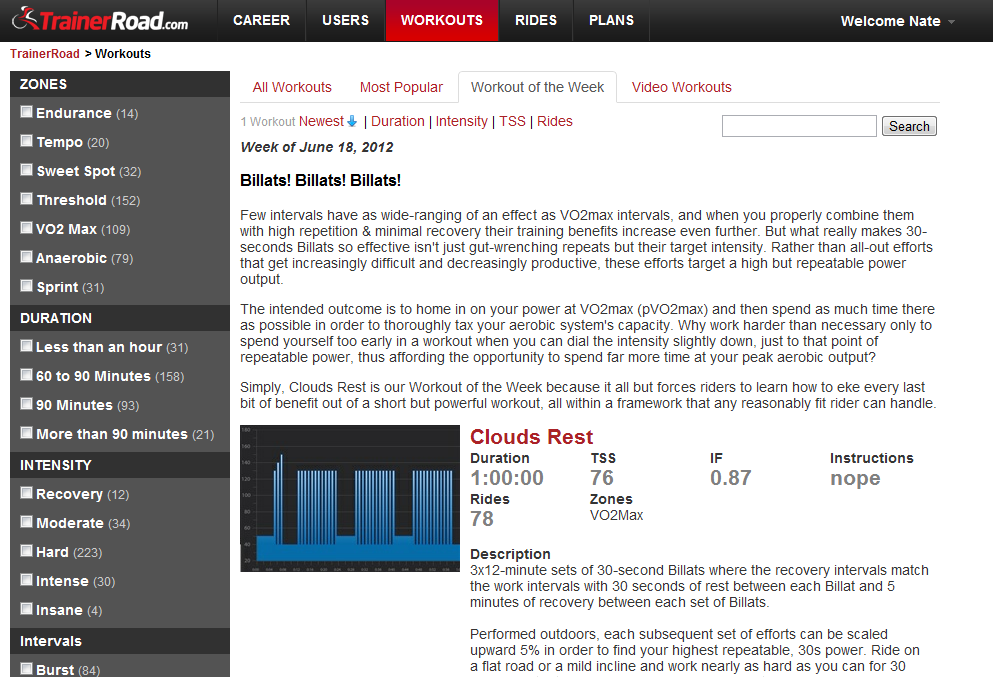993x677 pixels.
Task: Go to TrainerRoad breadcrumb link
Action: pyautogui.click(x=45, y=54)
